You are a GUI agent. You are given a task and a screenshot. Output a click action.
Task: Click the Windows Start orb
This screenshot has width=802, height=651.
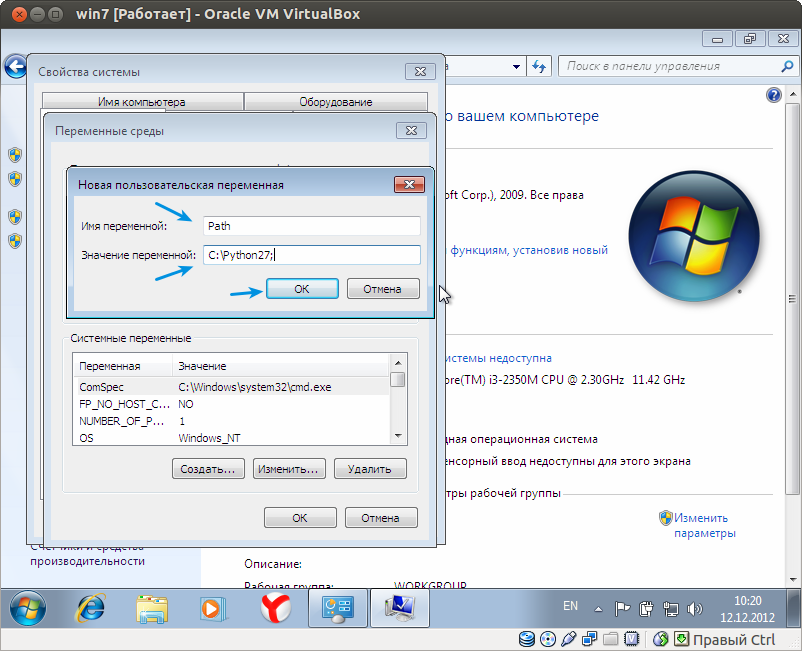click(28, 608)
